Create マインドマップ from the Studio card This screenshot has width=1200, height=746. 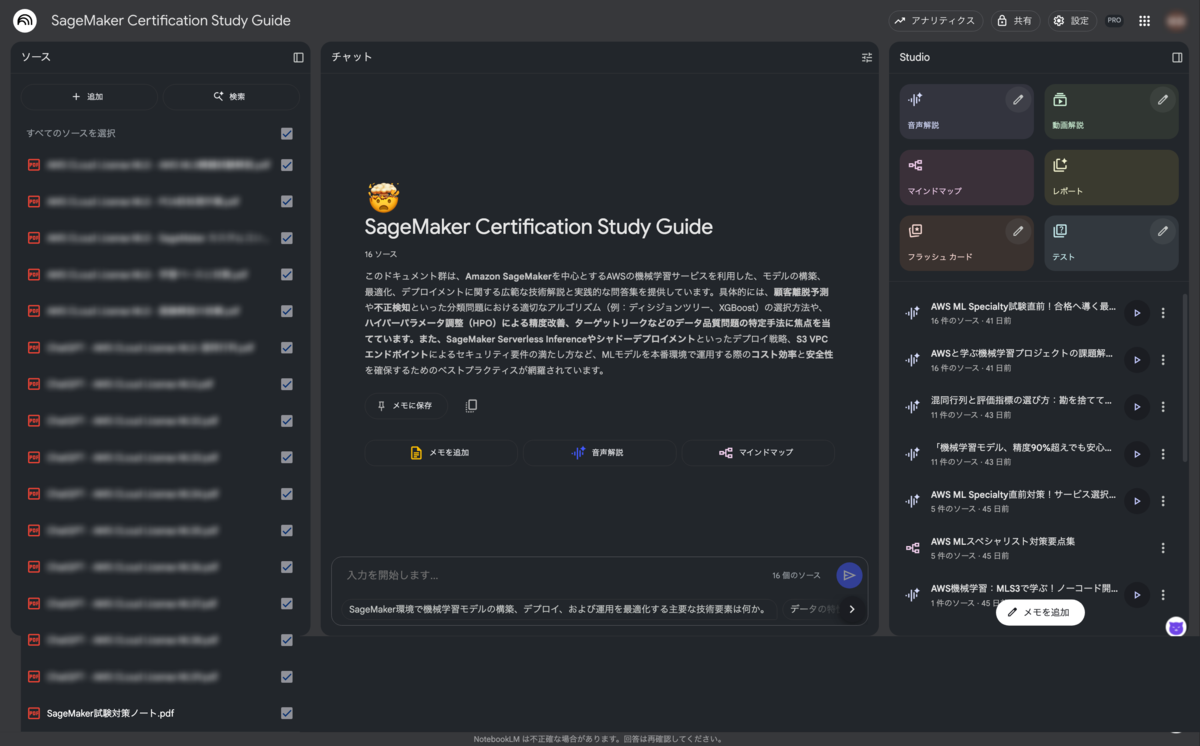(966, 177)
